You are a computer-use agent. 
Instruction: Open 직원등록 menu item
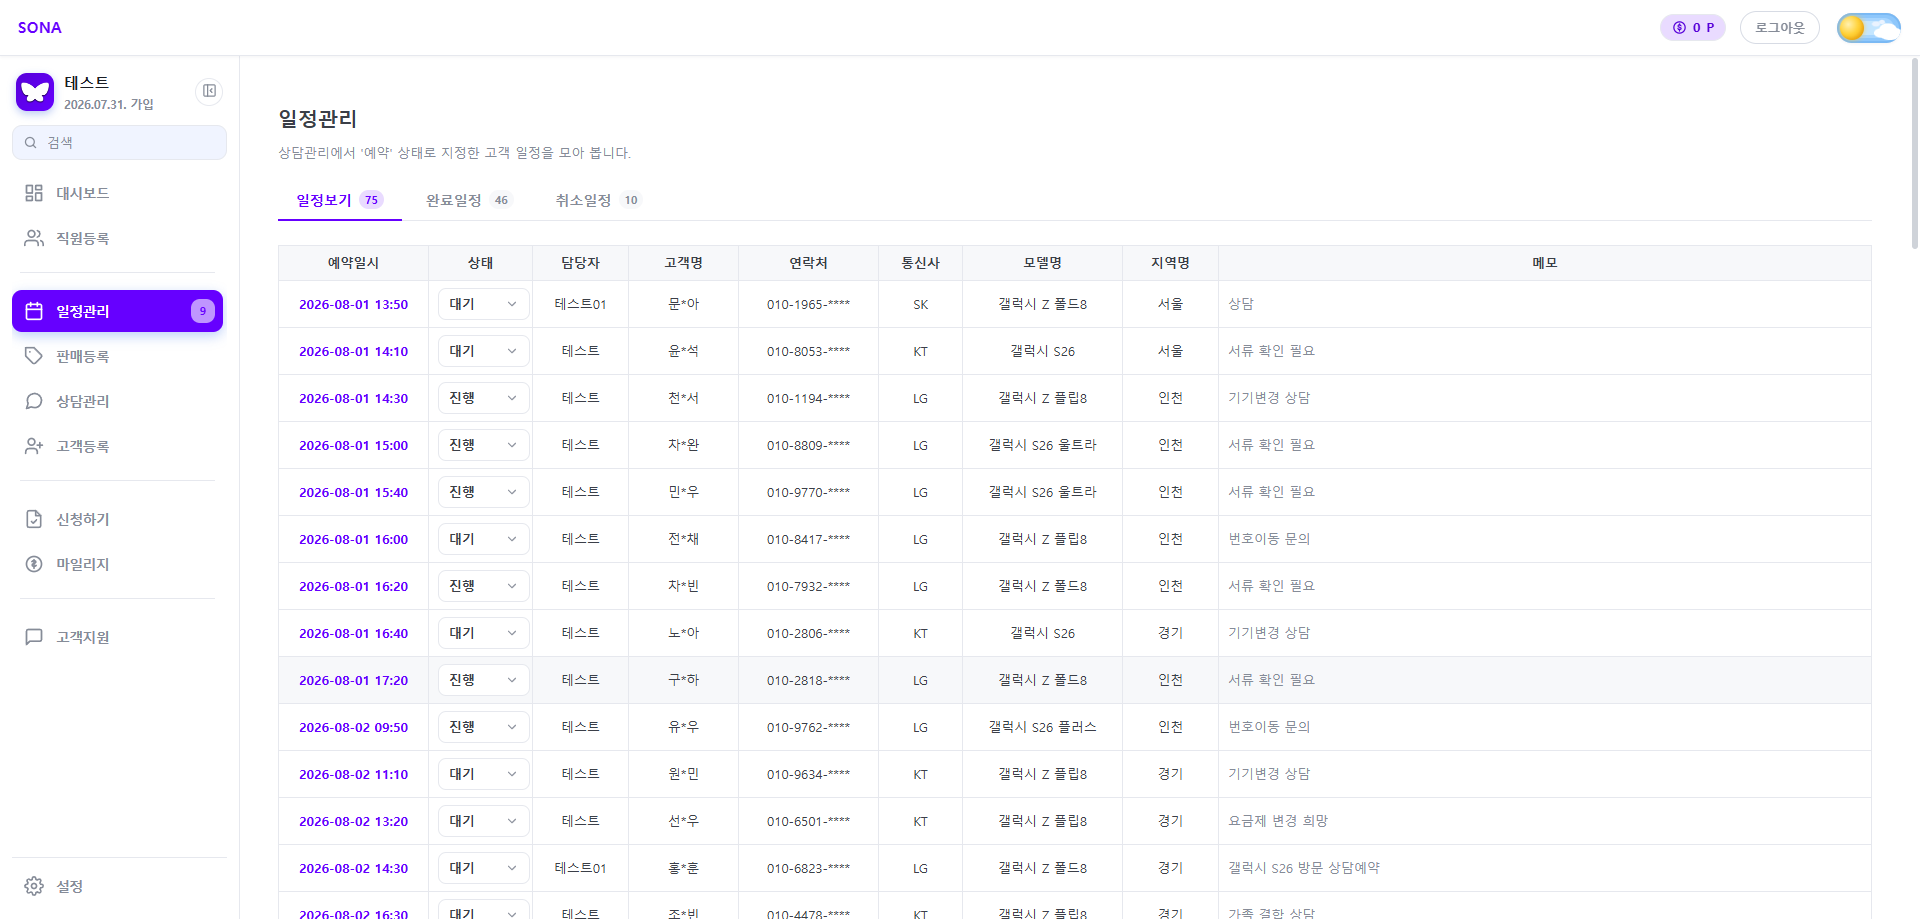click(x=117, y=238)
